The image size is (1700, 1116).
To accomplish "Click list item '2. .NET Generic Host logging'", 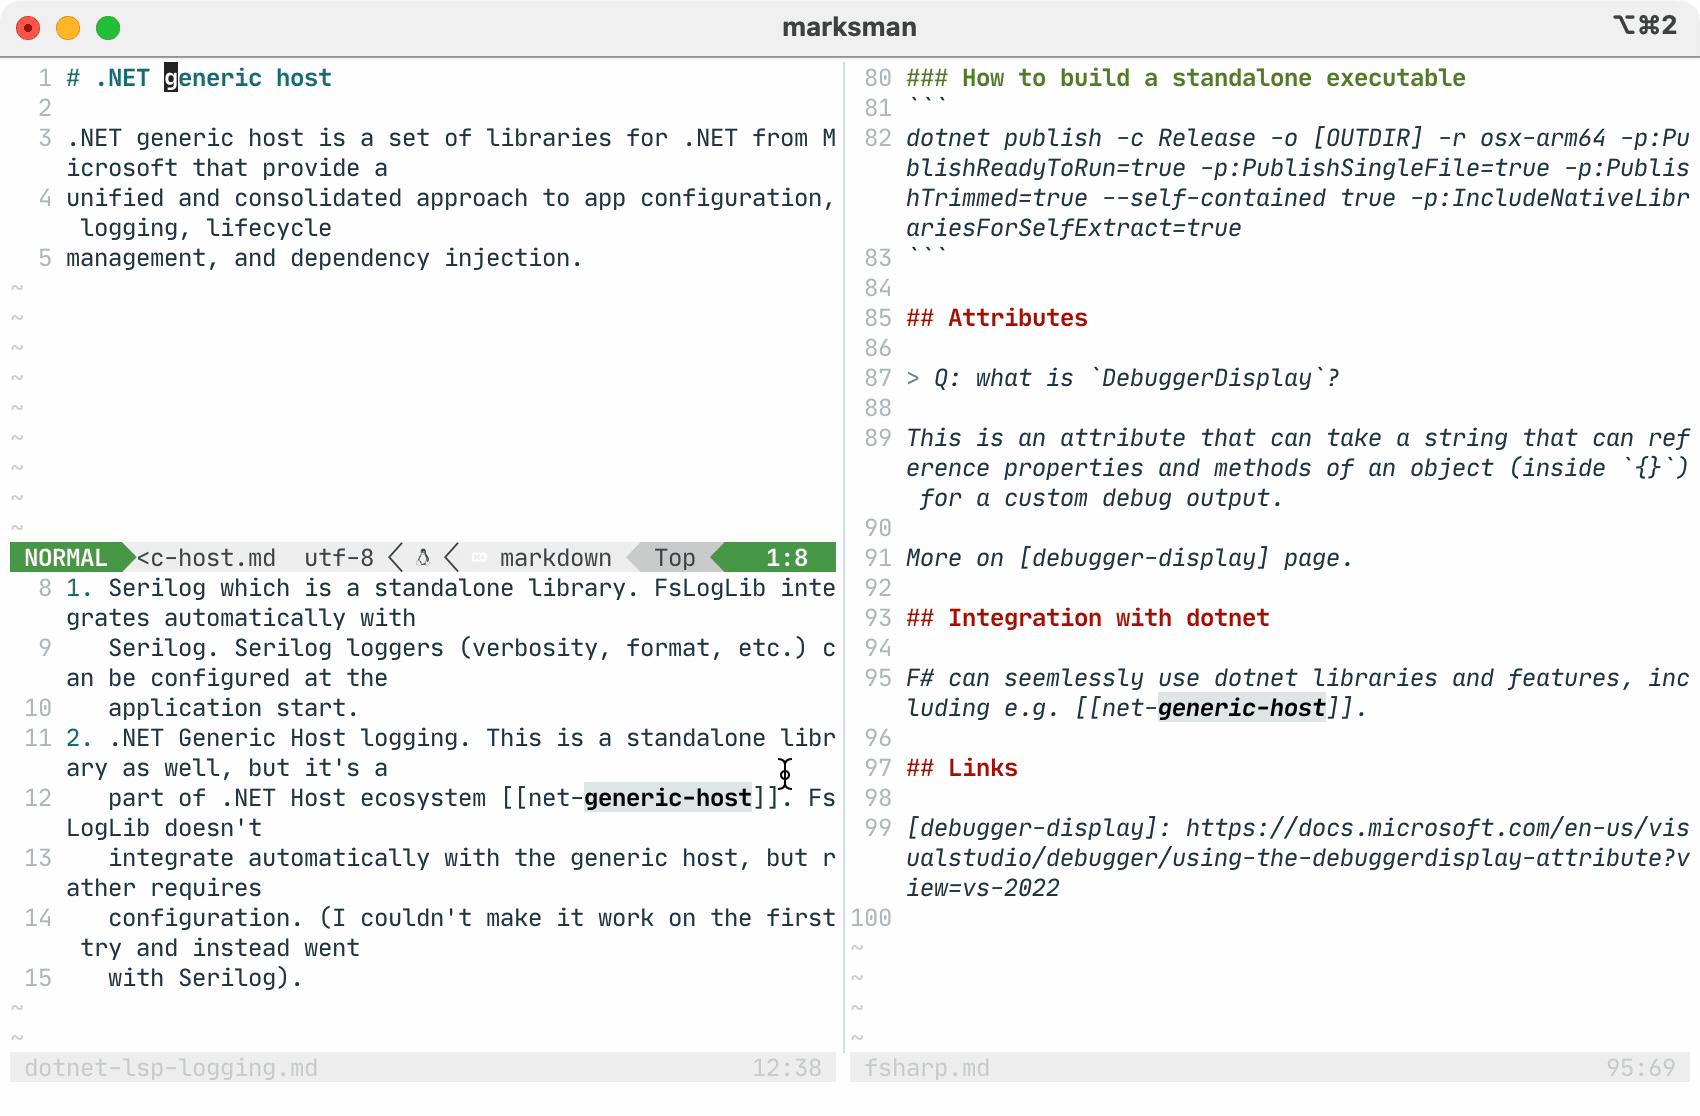I will pyautogui.click(x=268, y=738).
